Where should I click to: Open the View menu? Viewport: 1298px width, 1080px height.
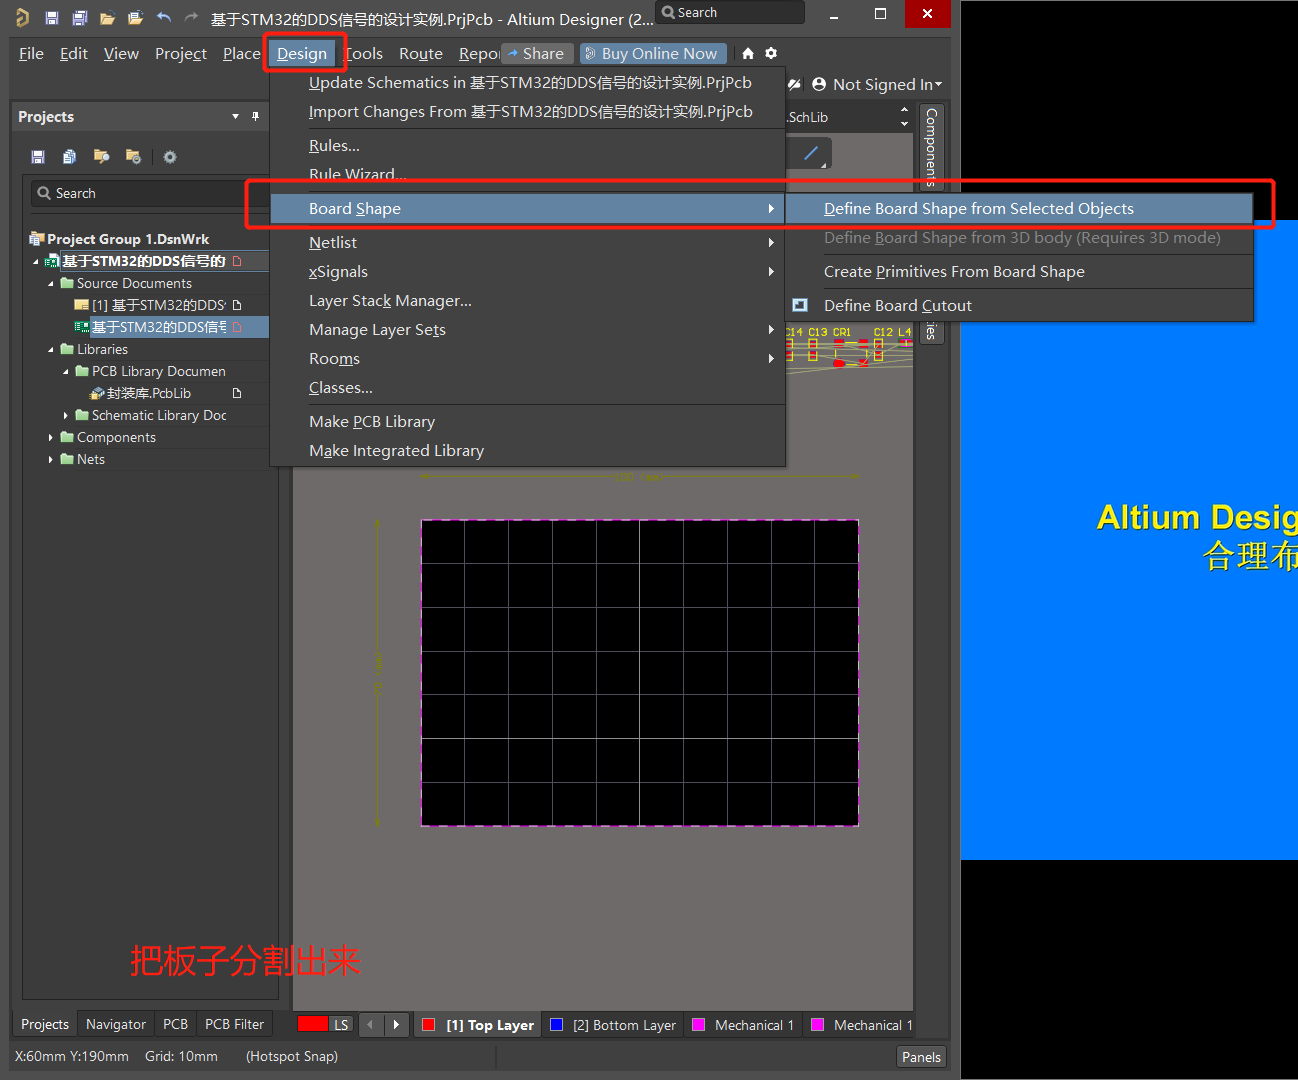[x=121, y=53]
